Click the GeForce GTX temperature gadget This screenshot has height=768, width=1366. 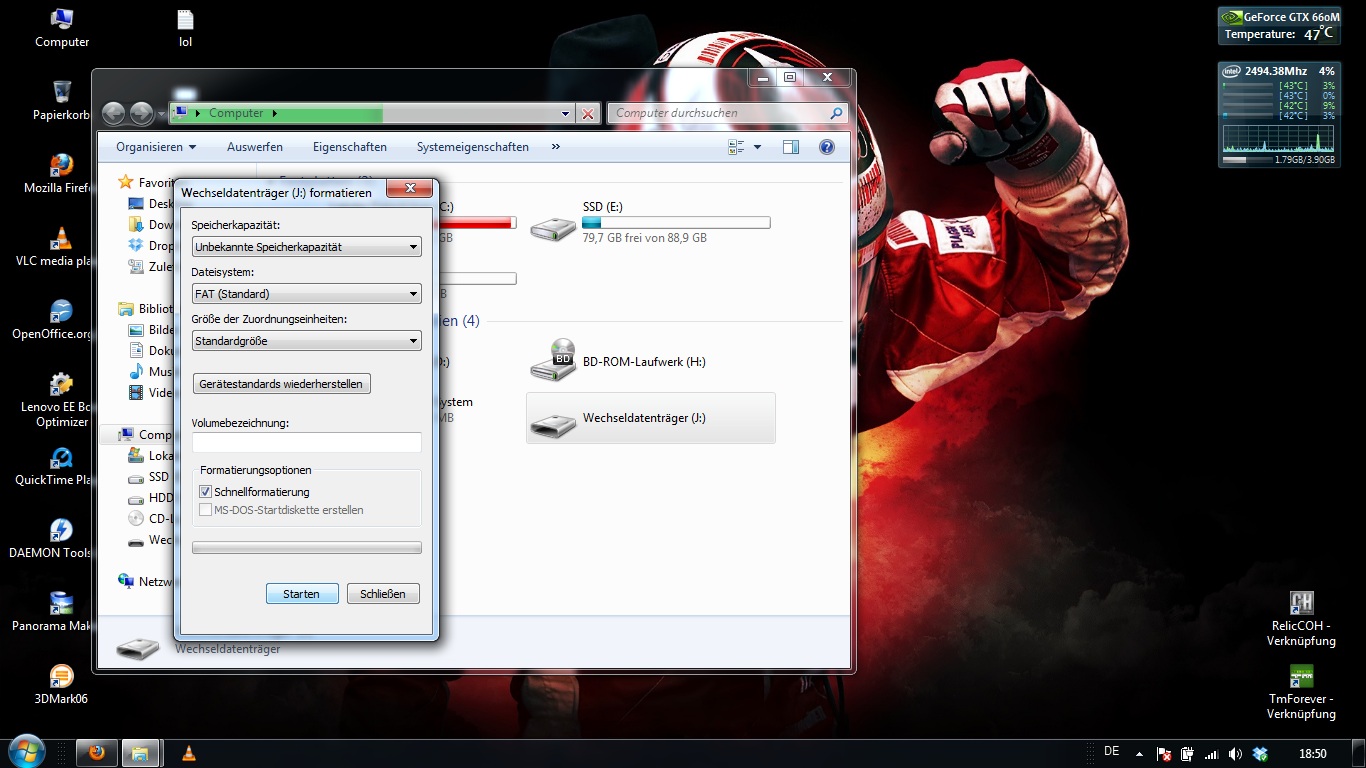1280,26
